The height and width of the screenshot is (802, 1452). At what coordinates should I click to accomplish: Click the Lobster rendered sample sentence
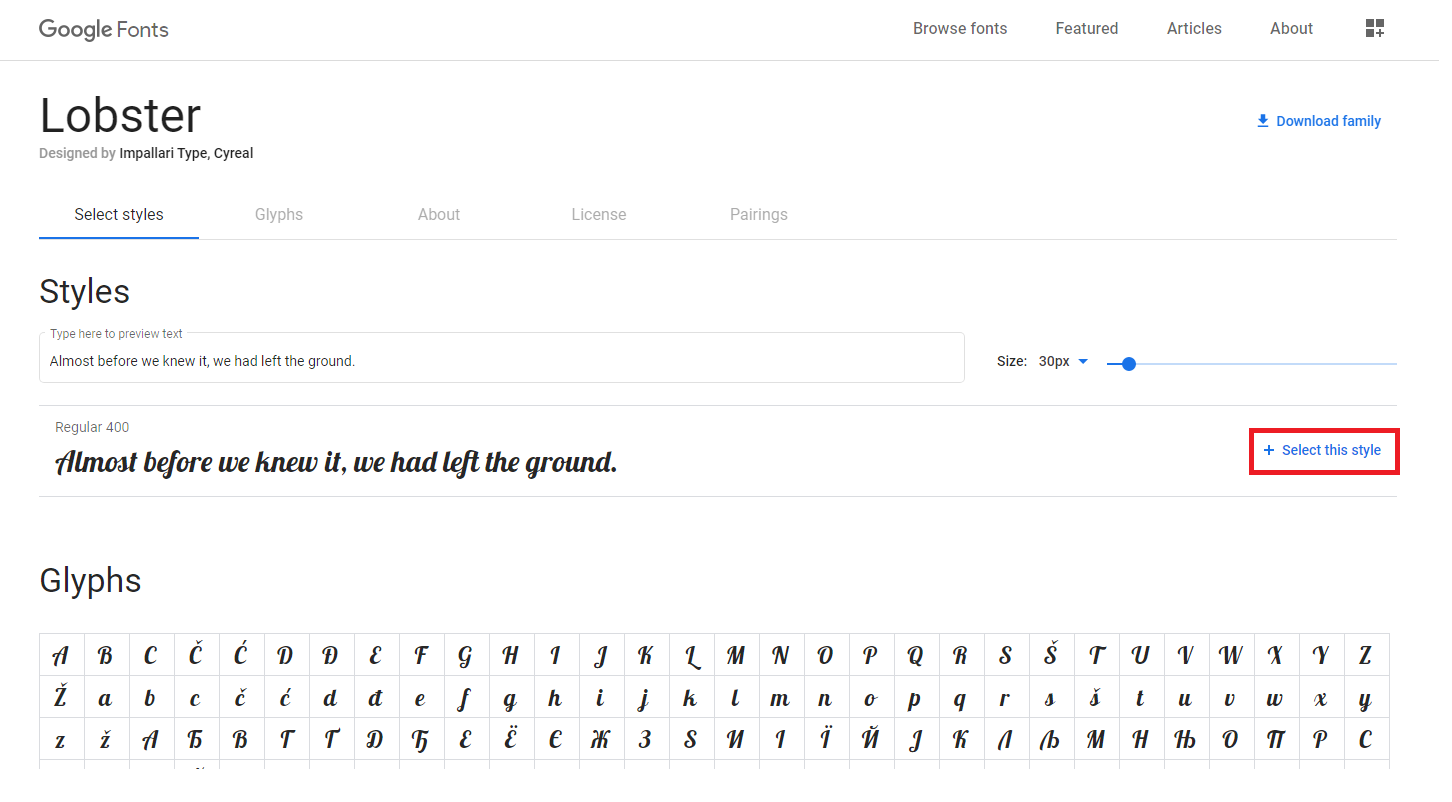coord(336,462)
